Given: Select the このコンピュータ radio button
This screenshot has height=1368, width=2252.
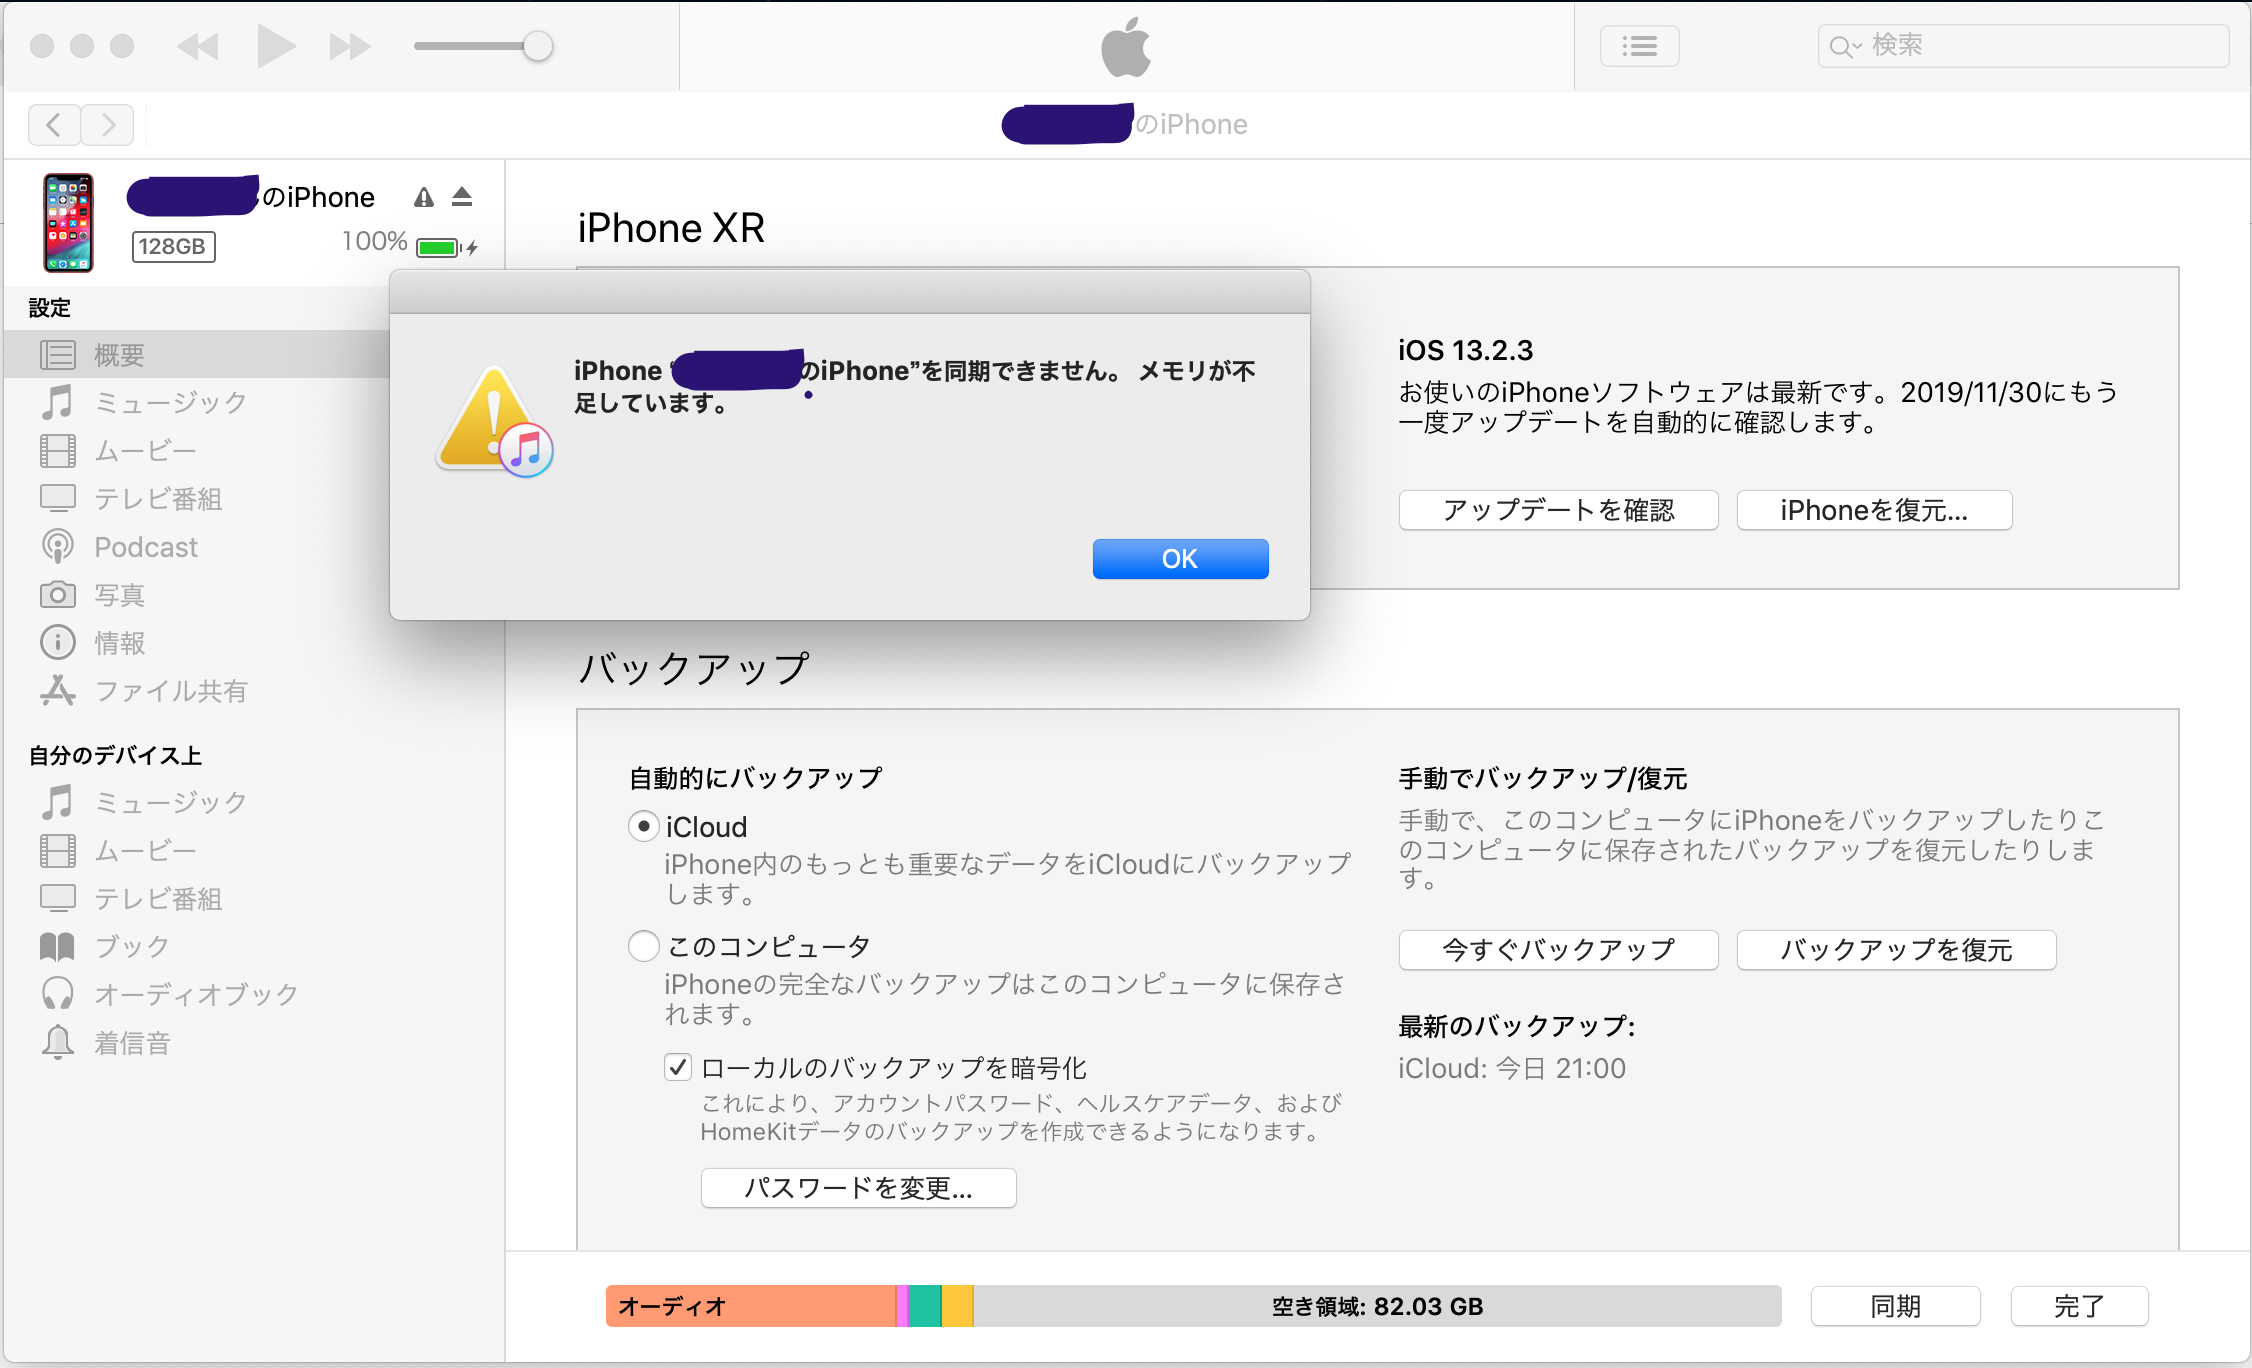Looking at the screenshot, I should 644,946.
